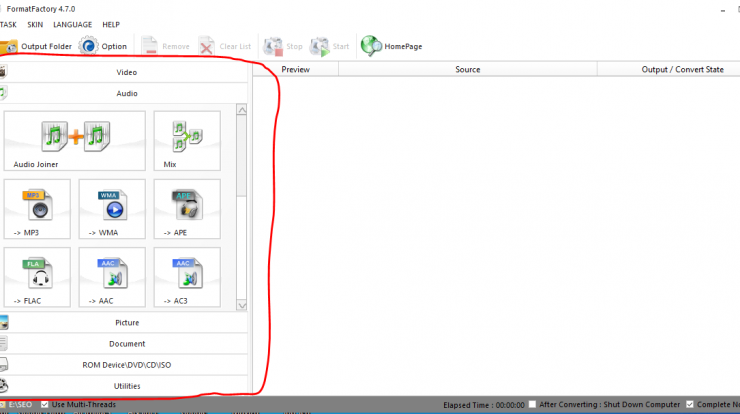The width and height of the screenshot is (740, 414).
Task: Click the Preview column header
Action: 295,69
